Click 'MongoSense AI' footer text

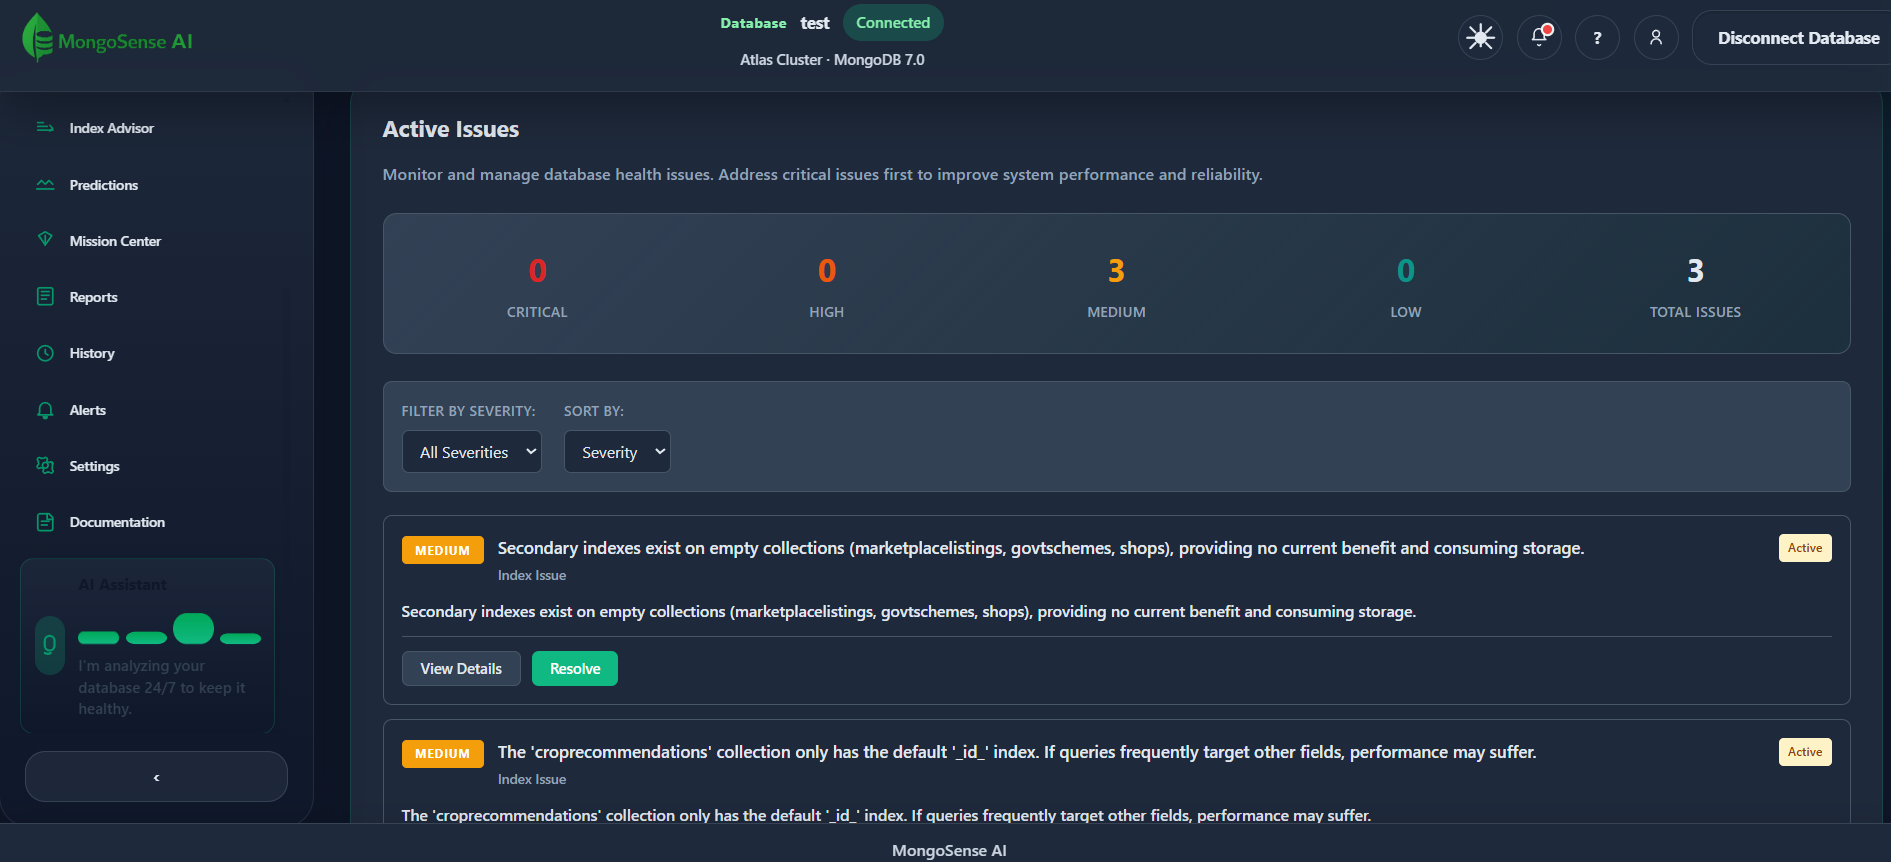click(x=949, y=850)
